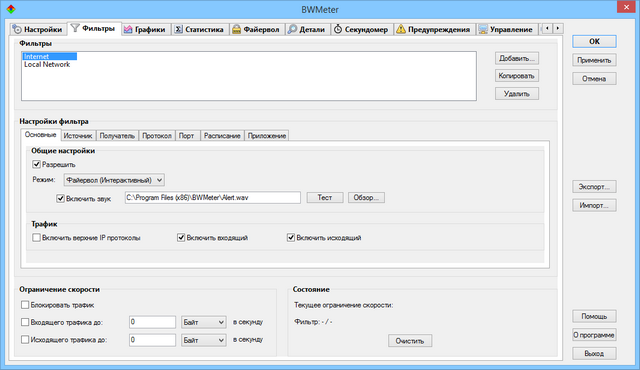Click the Выход button

click(594, 353)
